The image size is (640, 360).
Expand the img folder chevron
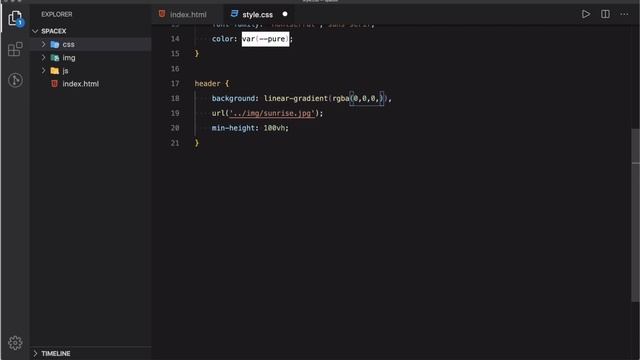[x=43, y=58]
